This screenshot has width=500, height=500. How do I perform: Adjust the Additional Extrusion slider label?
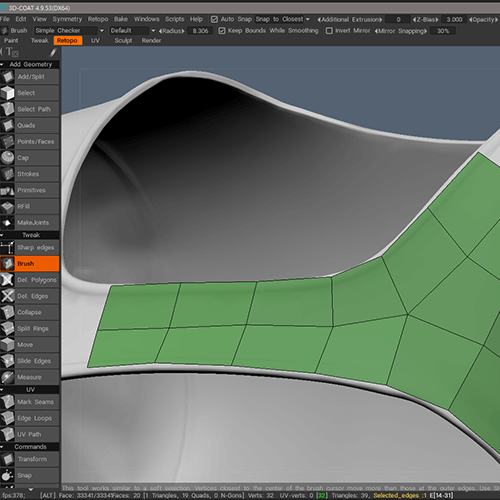(350, 19)
